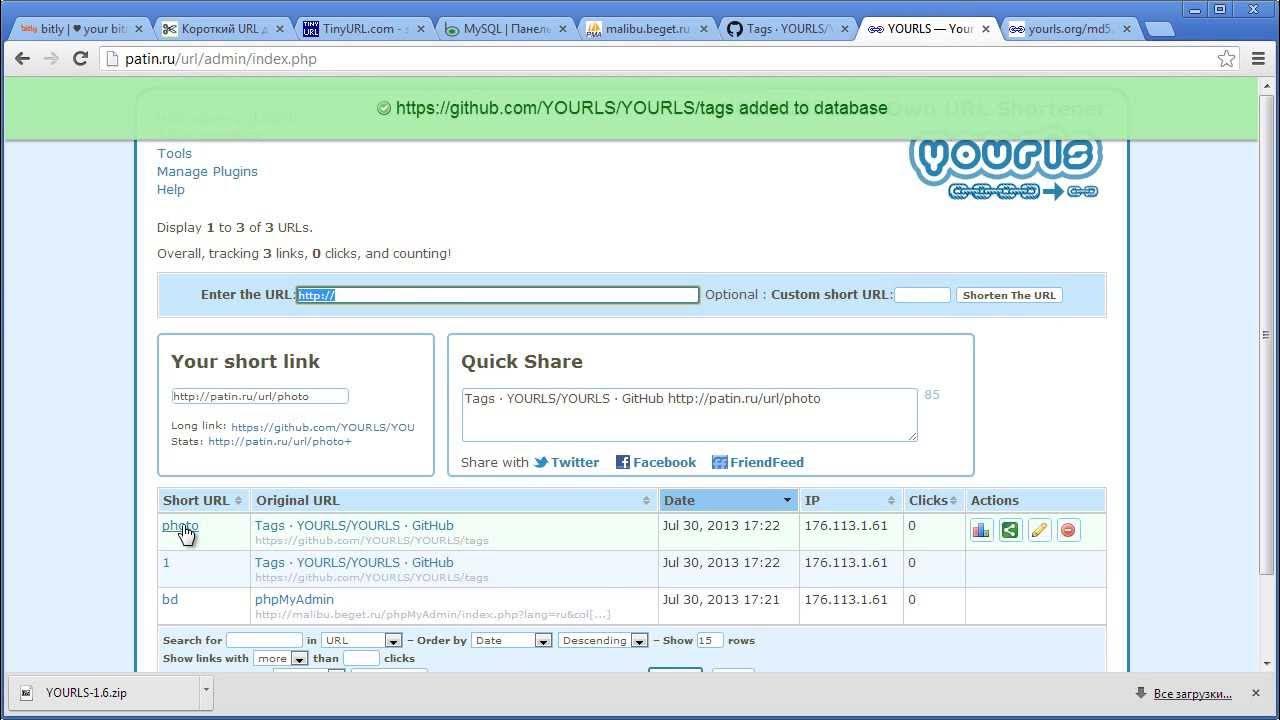Switch to the malibu.beget.ru tab
Viewport: 1280px width, 720px height.
point(647,29)
